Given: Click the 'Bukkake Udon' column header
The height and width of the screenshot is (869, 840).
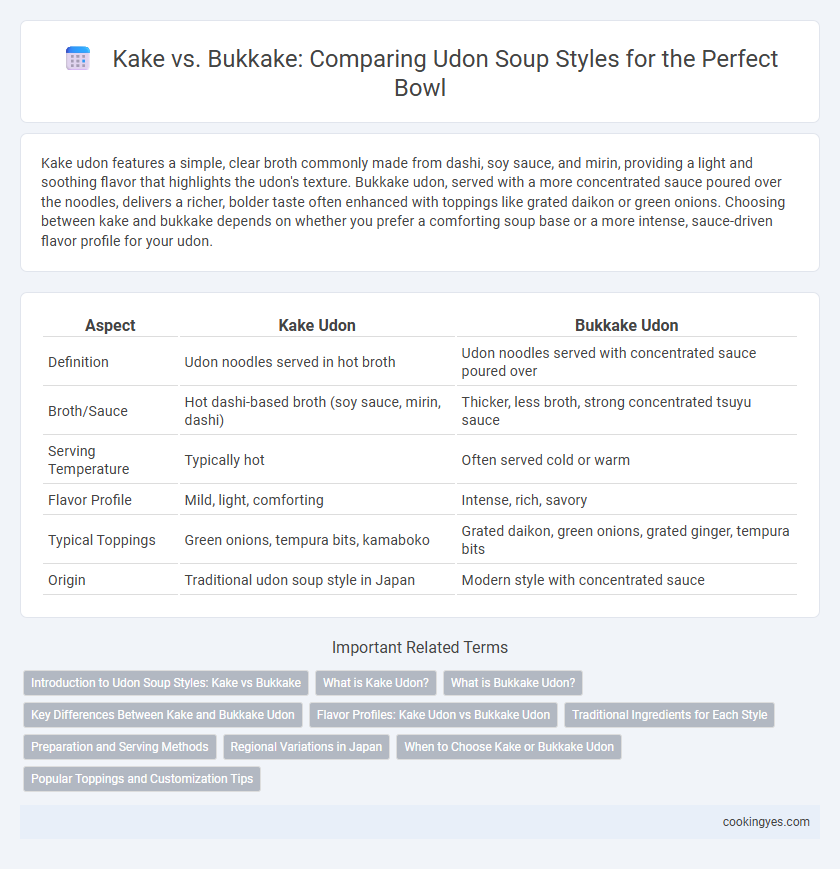Looking at the screenshot, I should coord(626,325).
